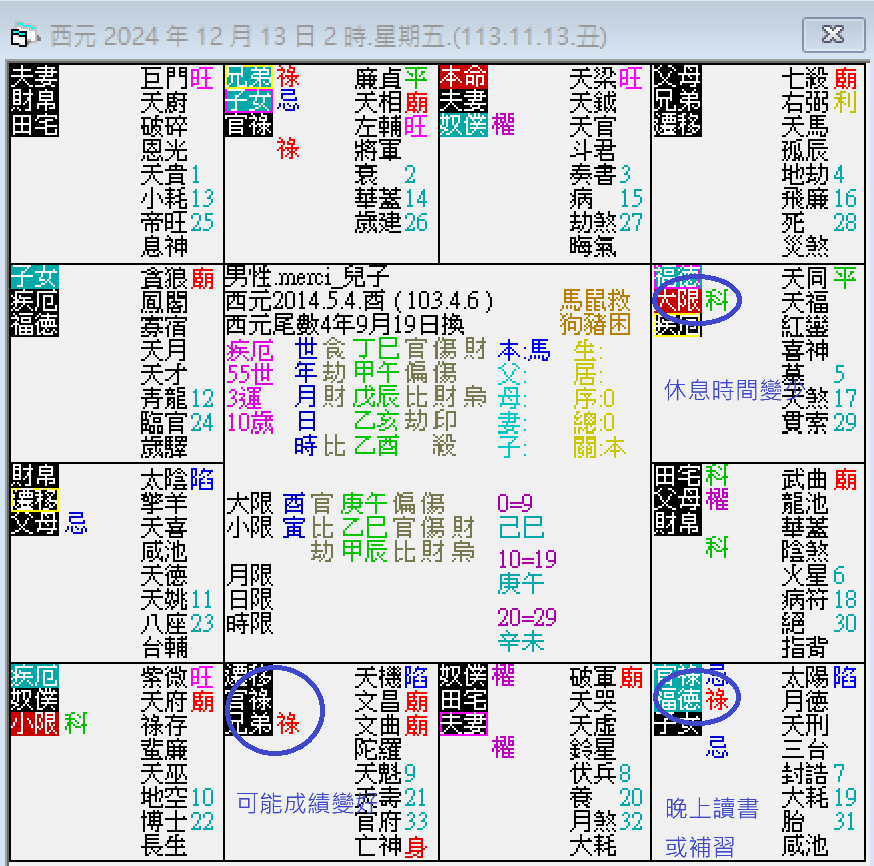Click the 地劫 entry with number 4

coord(813,174)
